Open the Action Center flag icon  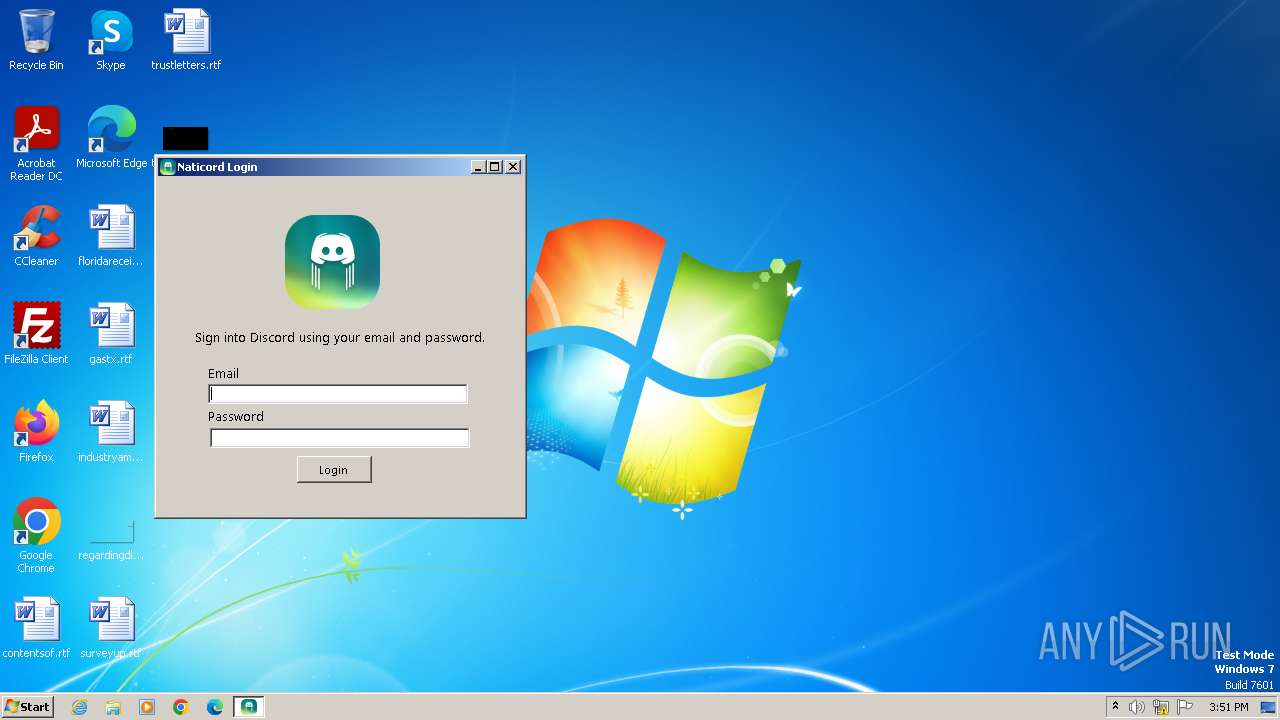tap(1185, 707)
